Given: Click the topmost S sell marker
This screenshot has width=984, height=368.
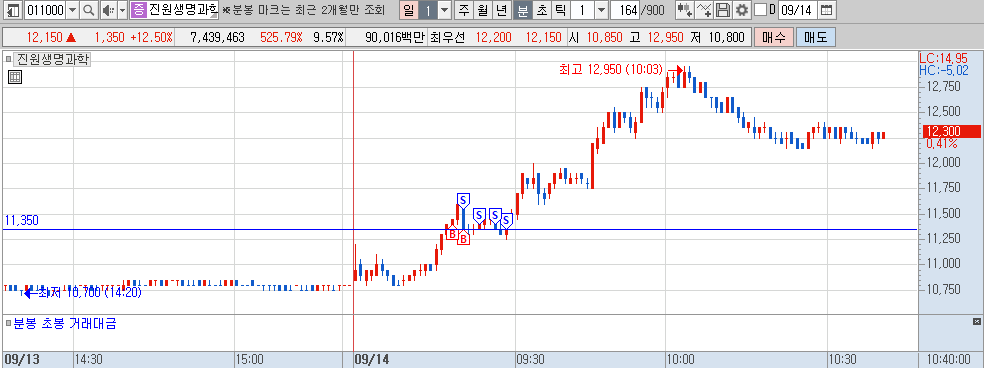Looking at the screenshot, I should [x=463, y=200].
